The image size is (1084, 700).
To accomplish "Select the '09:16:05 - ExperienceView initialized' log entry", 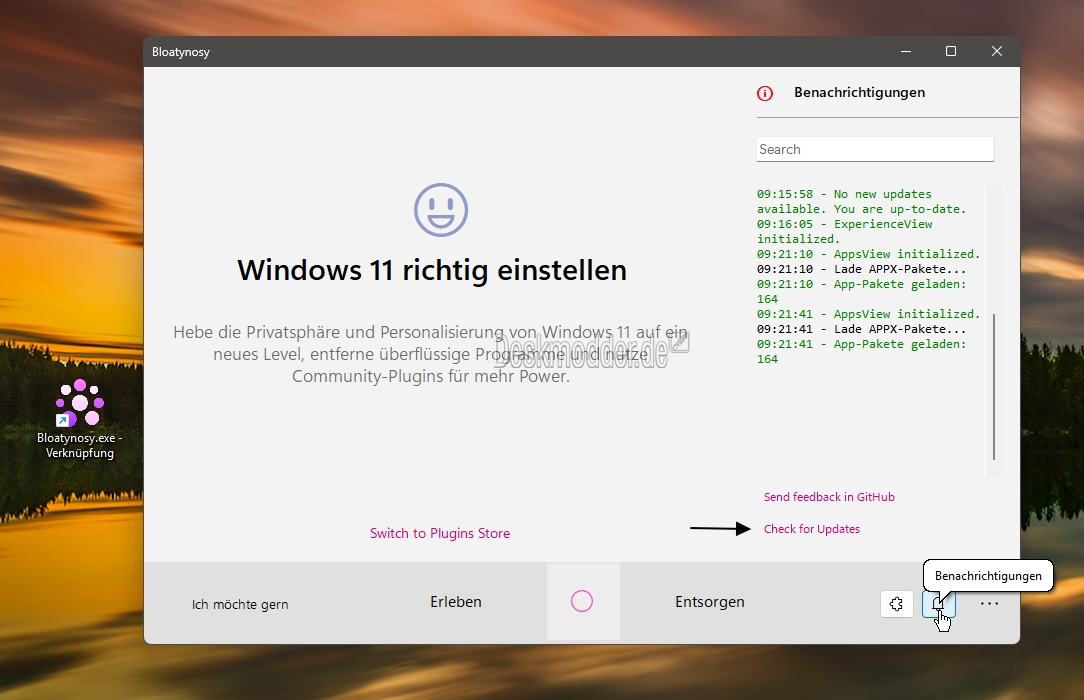I will coord(845,231).
